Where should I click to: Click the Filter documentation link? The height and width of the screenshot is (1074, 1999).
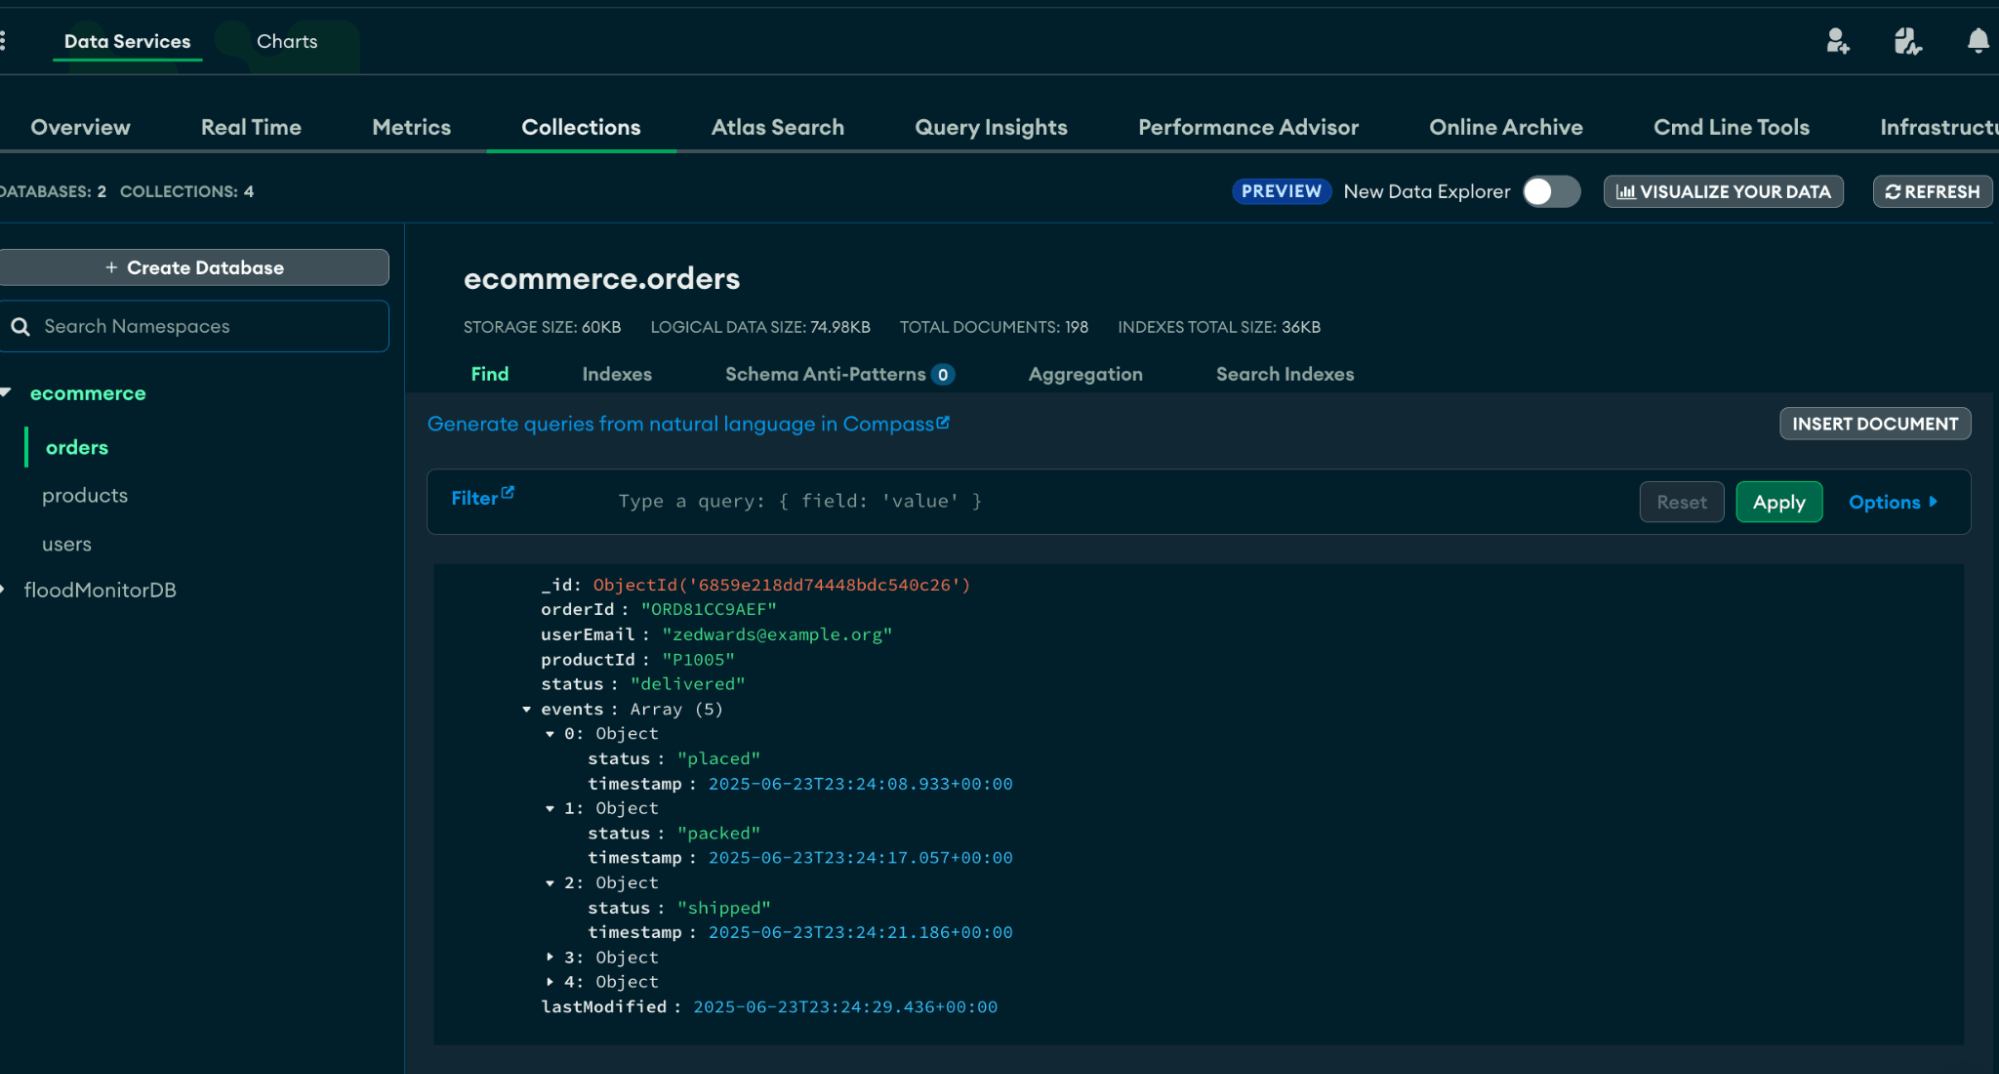pyautogui.click(x=482, y=497)
